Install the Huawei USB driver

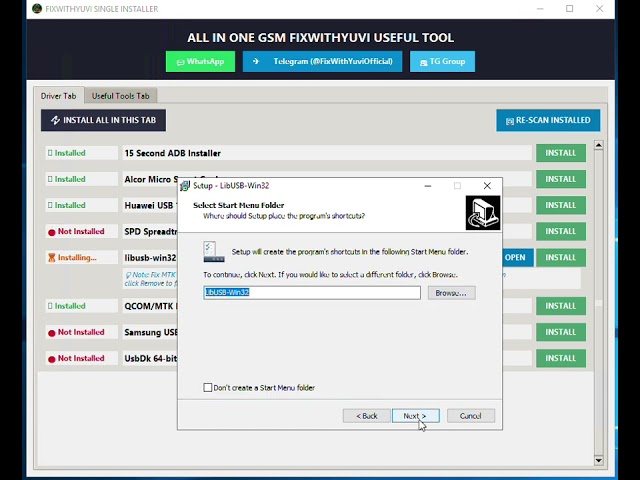point(561,205)
